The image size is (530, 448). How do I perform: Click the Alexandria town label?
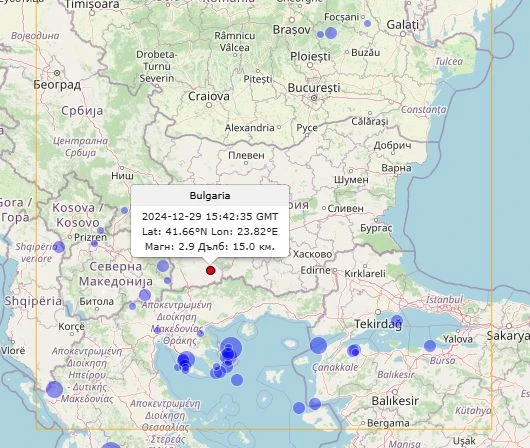249,128
